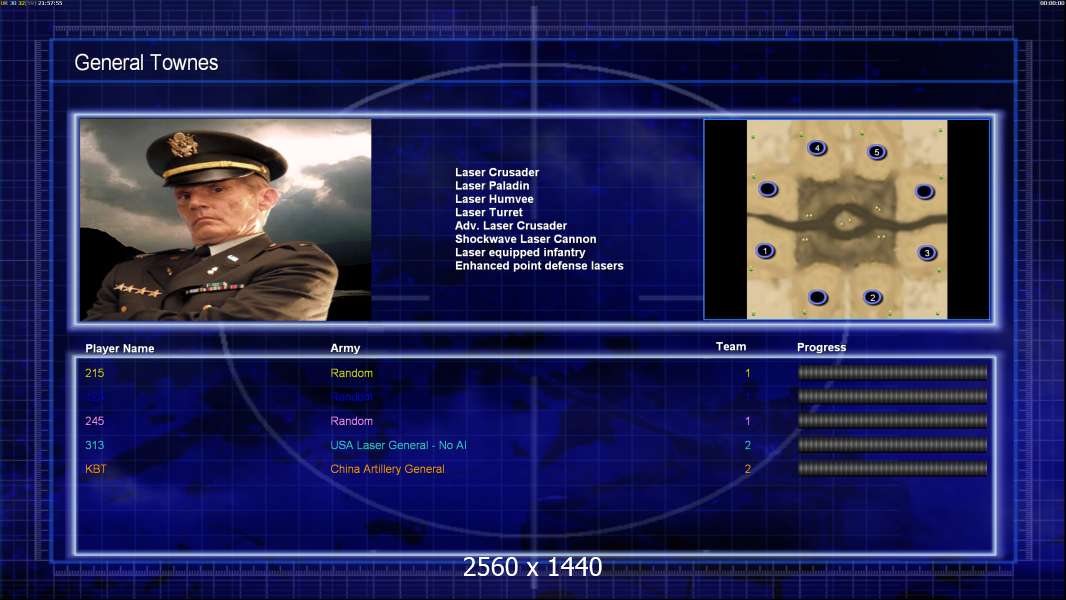Select player name 245
This screenshot has height=600, width=1066.
coord(94,421)
